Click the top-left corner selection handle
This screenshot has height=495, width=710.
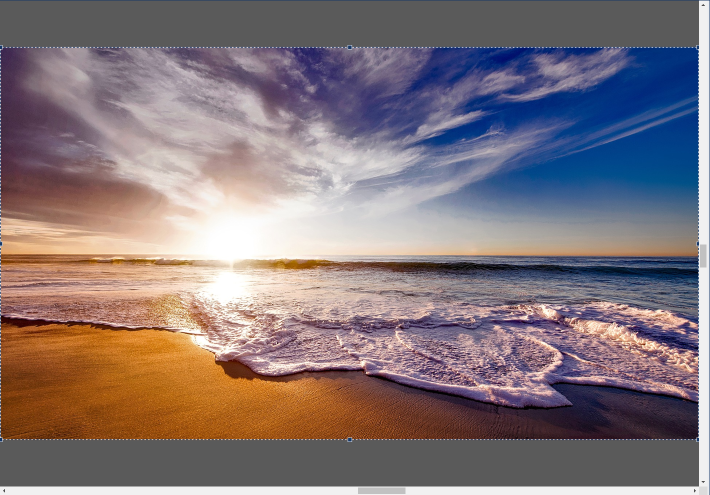click(2, 47)
